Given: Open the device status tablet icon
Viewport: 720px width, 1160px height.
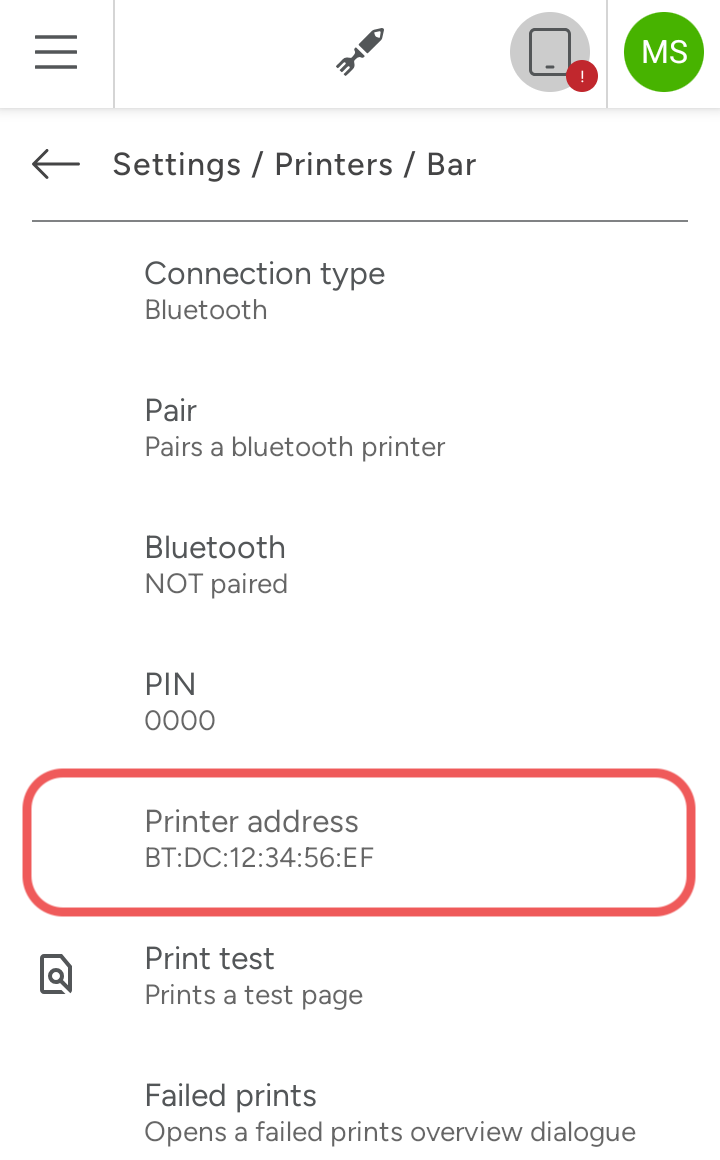Looking at the screenshot, I should pyautogui.click(x=549, y=52).
